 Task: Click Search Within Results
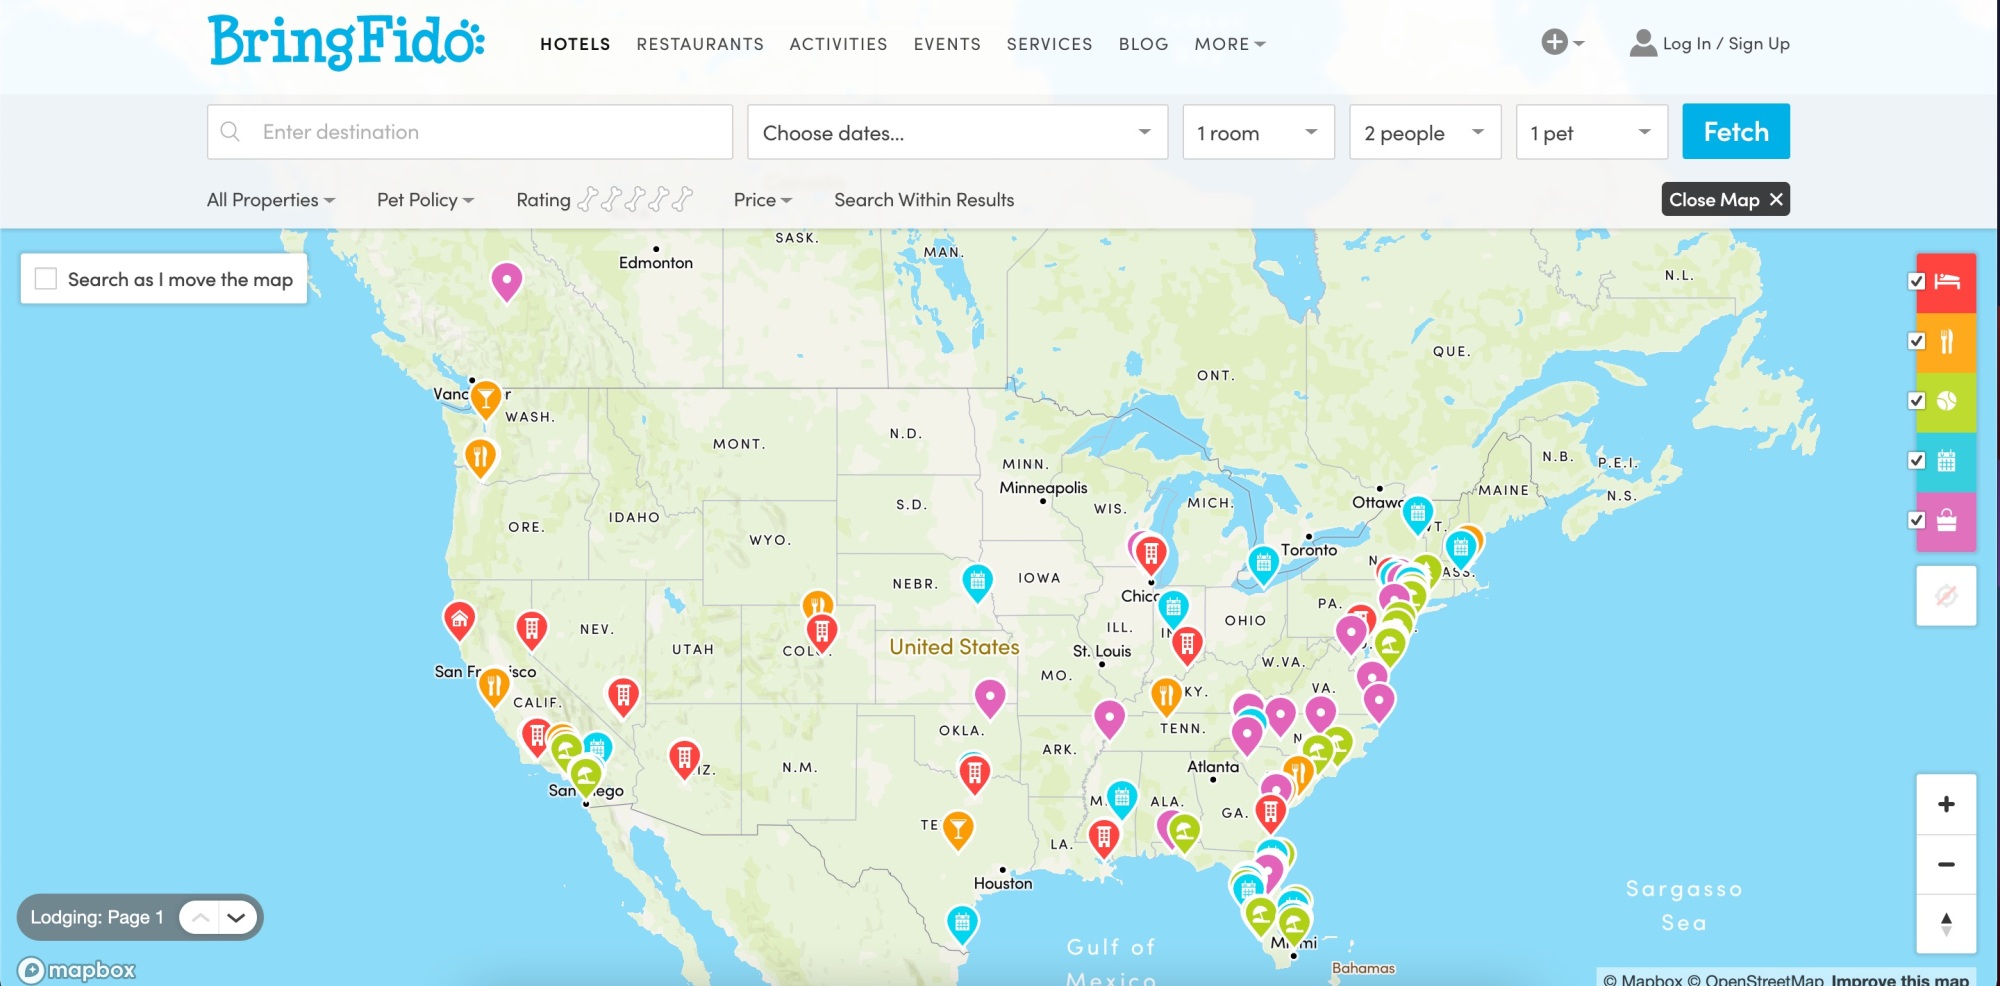[x=924, y=200]
